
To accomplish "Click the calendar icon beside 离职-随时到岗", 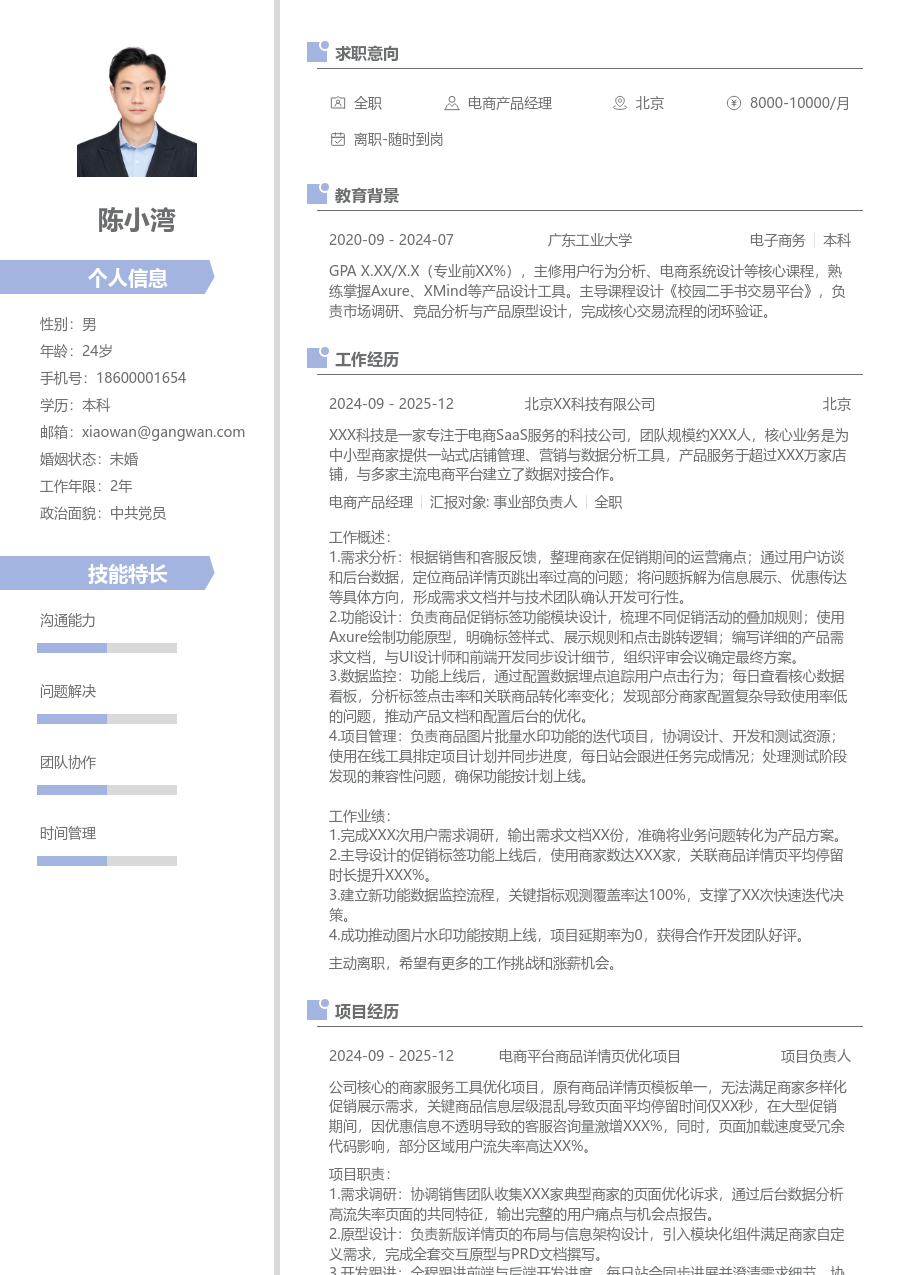I will click(x=337, y=140).
